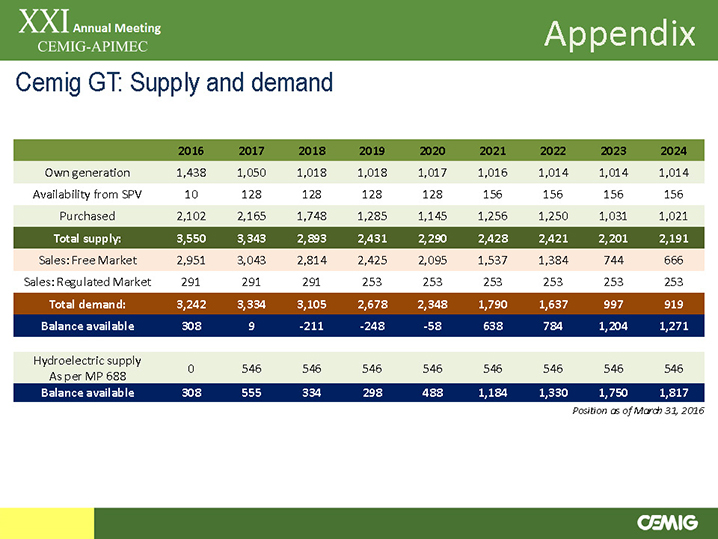Screen dimensions: 718x539
Task: Click Free Market sales value '744'
Action: [x=614, y=260]
